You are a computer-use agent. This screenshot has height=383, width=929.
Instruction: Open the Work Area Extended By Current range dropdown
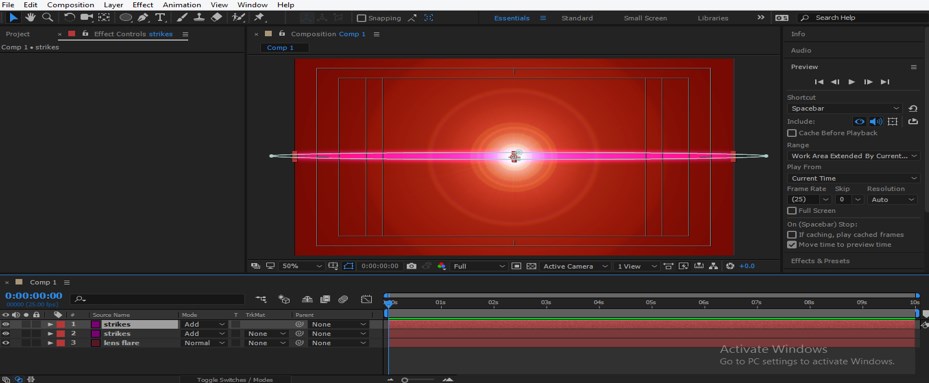(x=853, y=156)
